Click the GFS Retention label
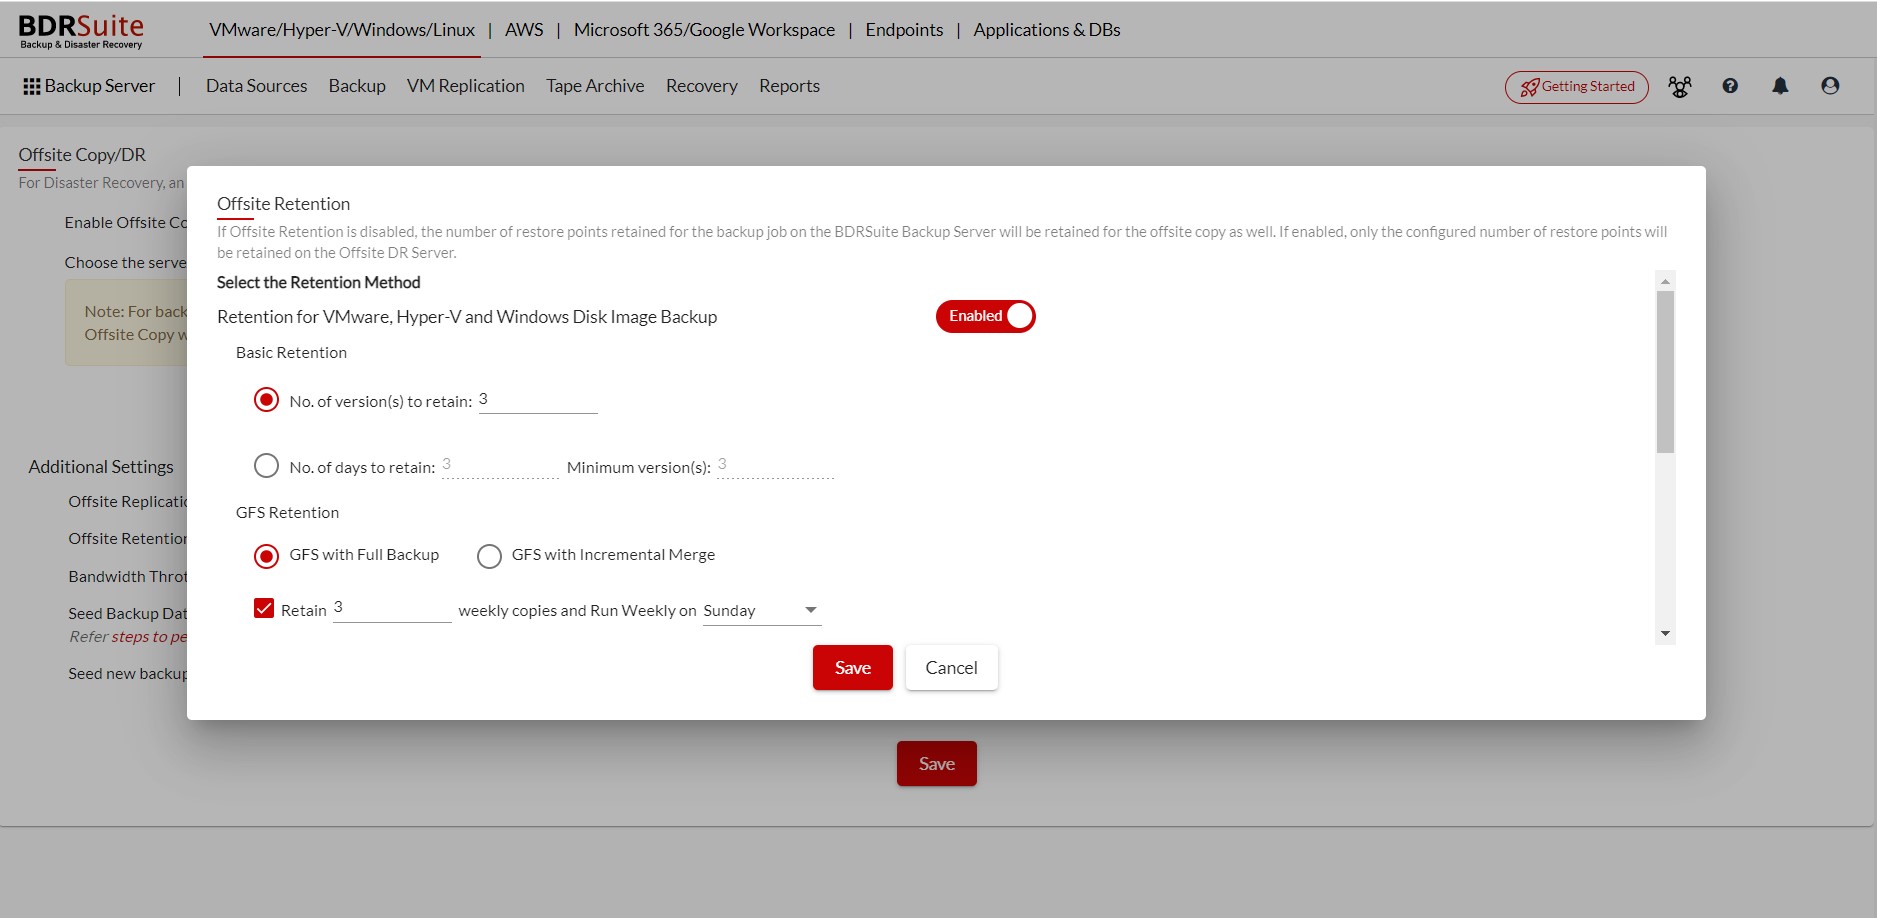The width and height of the screenshot is (1877, 918). click(x=287, y=513)
